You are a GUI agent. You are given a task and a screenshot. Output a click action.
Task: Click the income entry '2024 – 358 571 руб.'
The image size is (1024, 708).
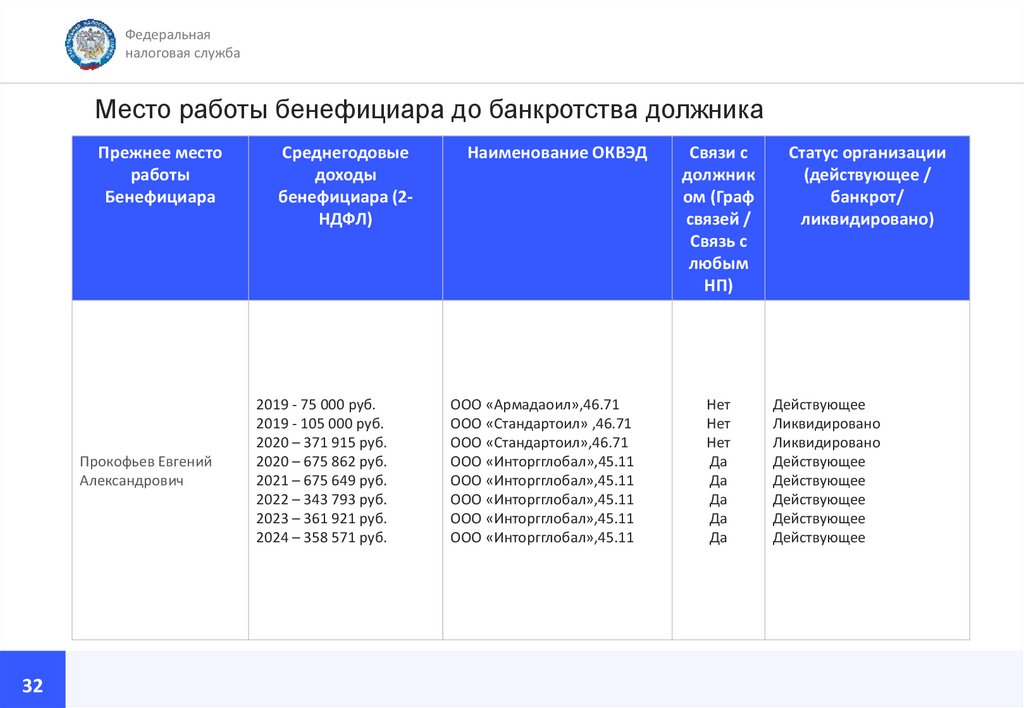point(321,537)
